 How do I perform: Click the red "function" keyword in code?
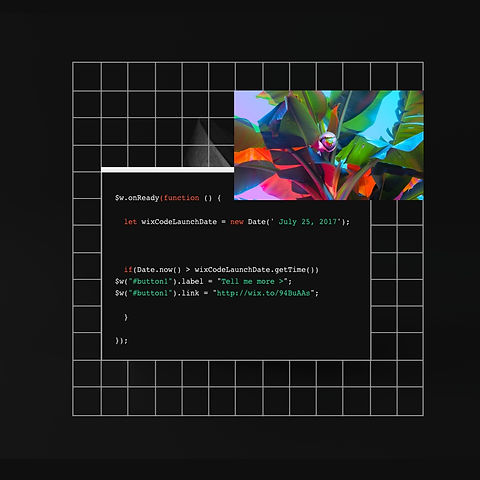point(181,198)
